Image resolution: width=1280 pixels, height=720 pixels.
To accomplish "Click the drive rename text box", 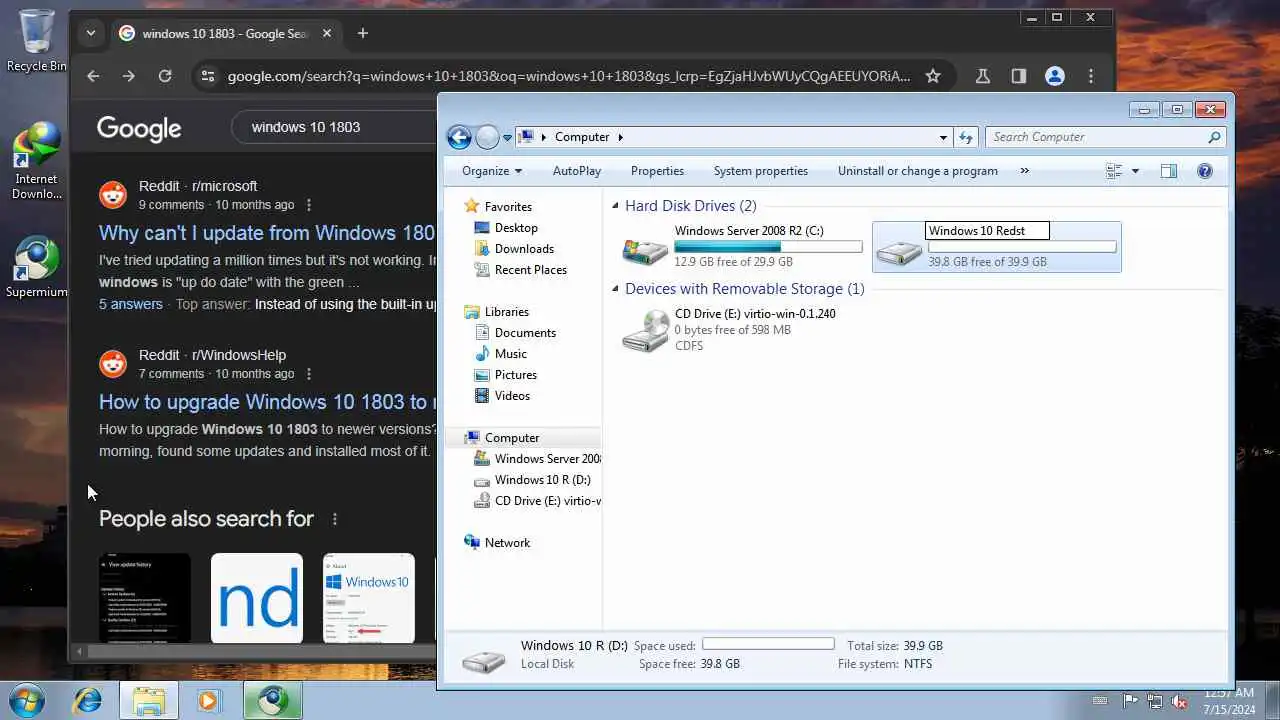I will [x=987, y=231].
